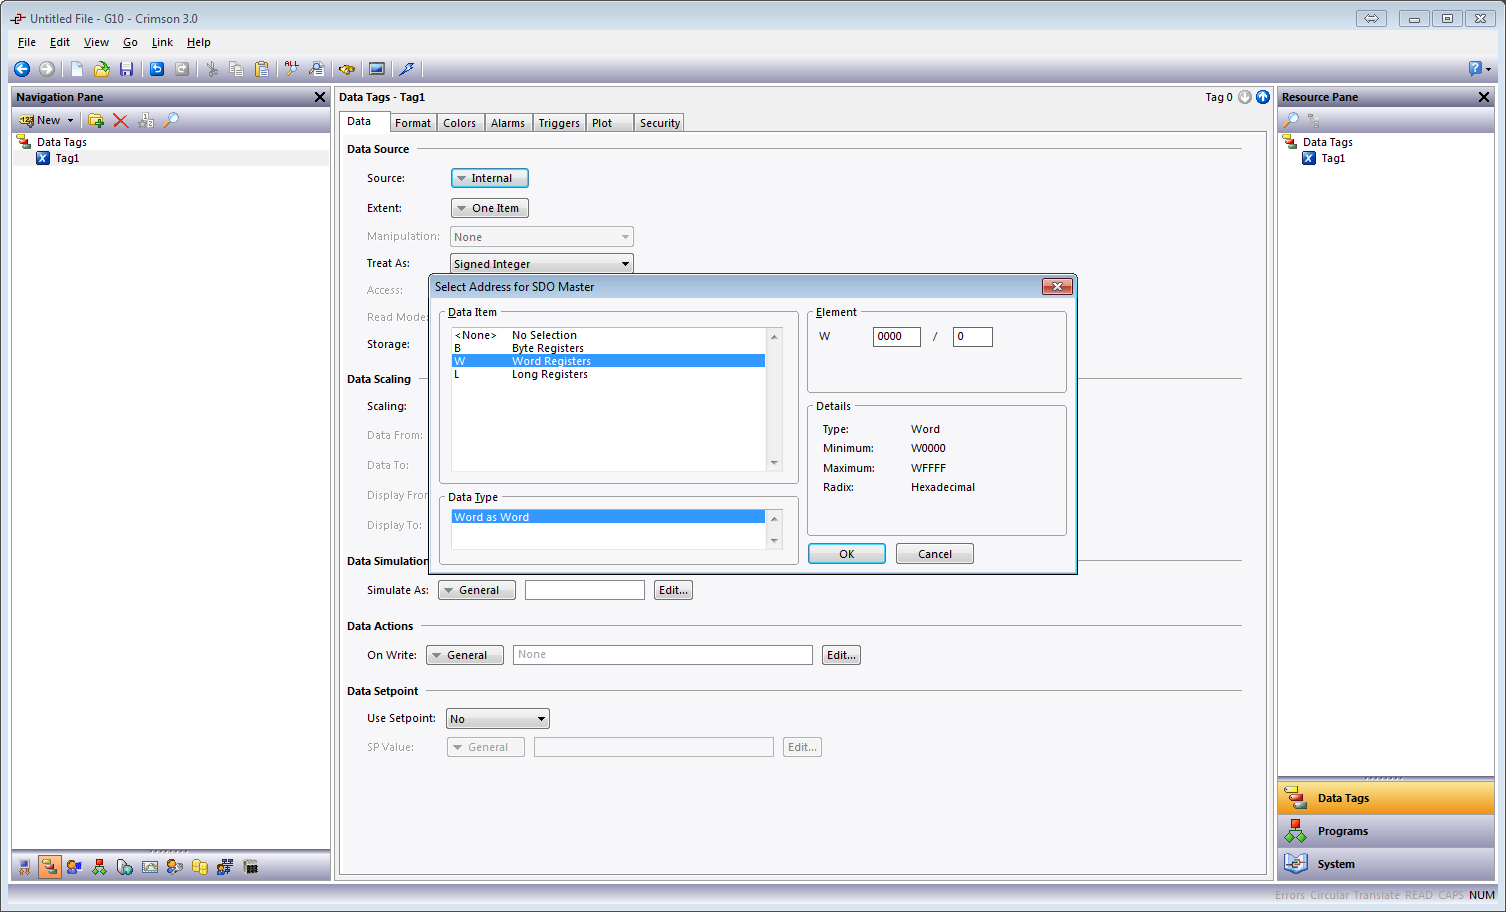Save the database with the floppy disk icon
1506x912 pixels.
pos(126,69)
